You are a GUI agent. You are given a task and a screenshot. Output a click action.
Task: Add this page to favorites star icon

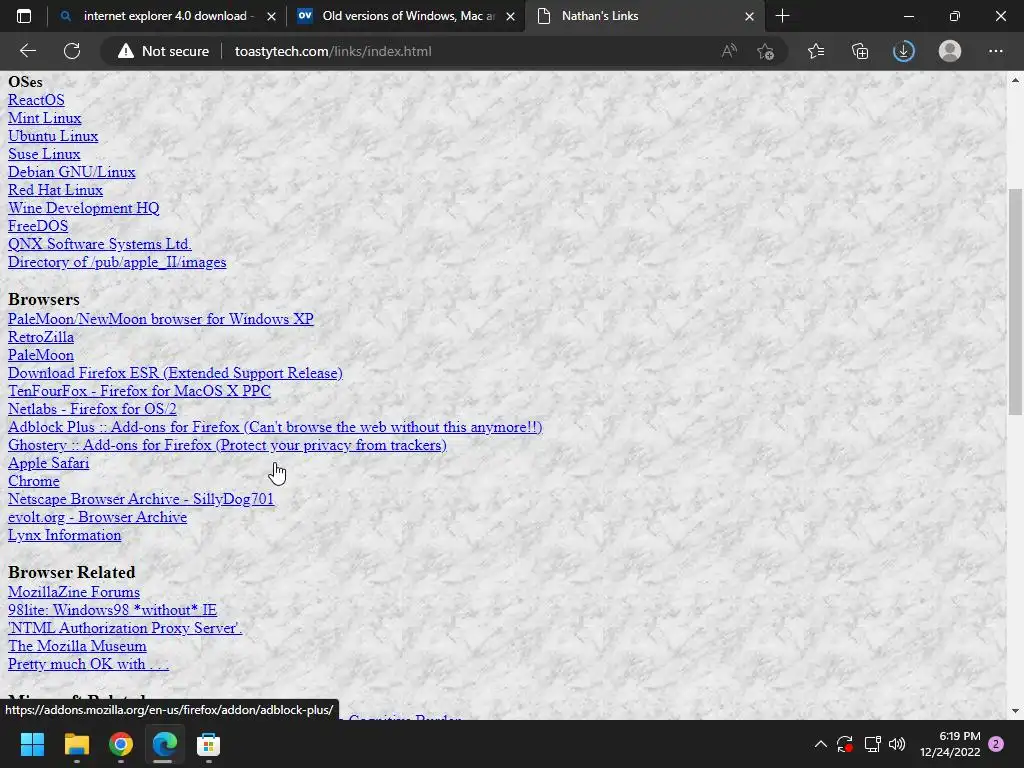point(765,51)
